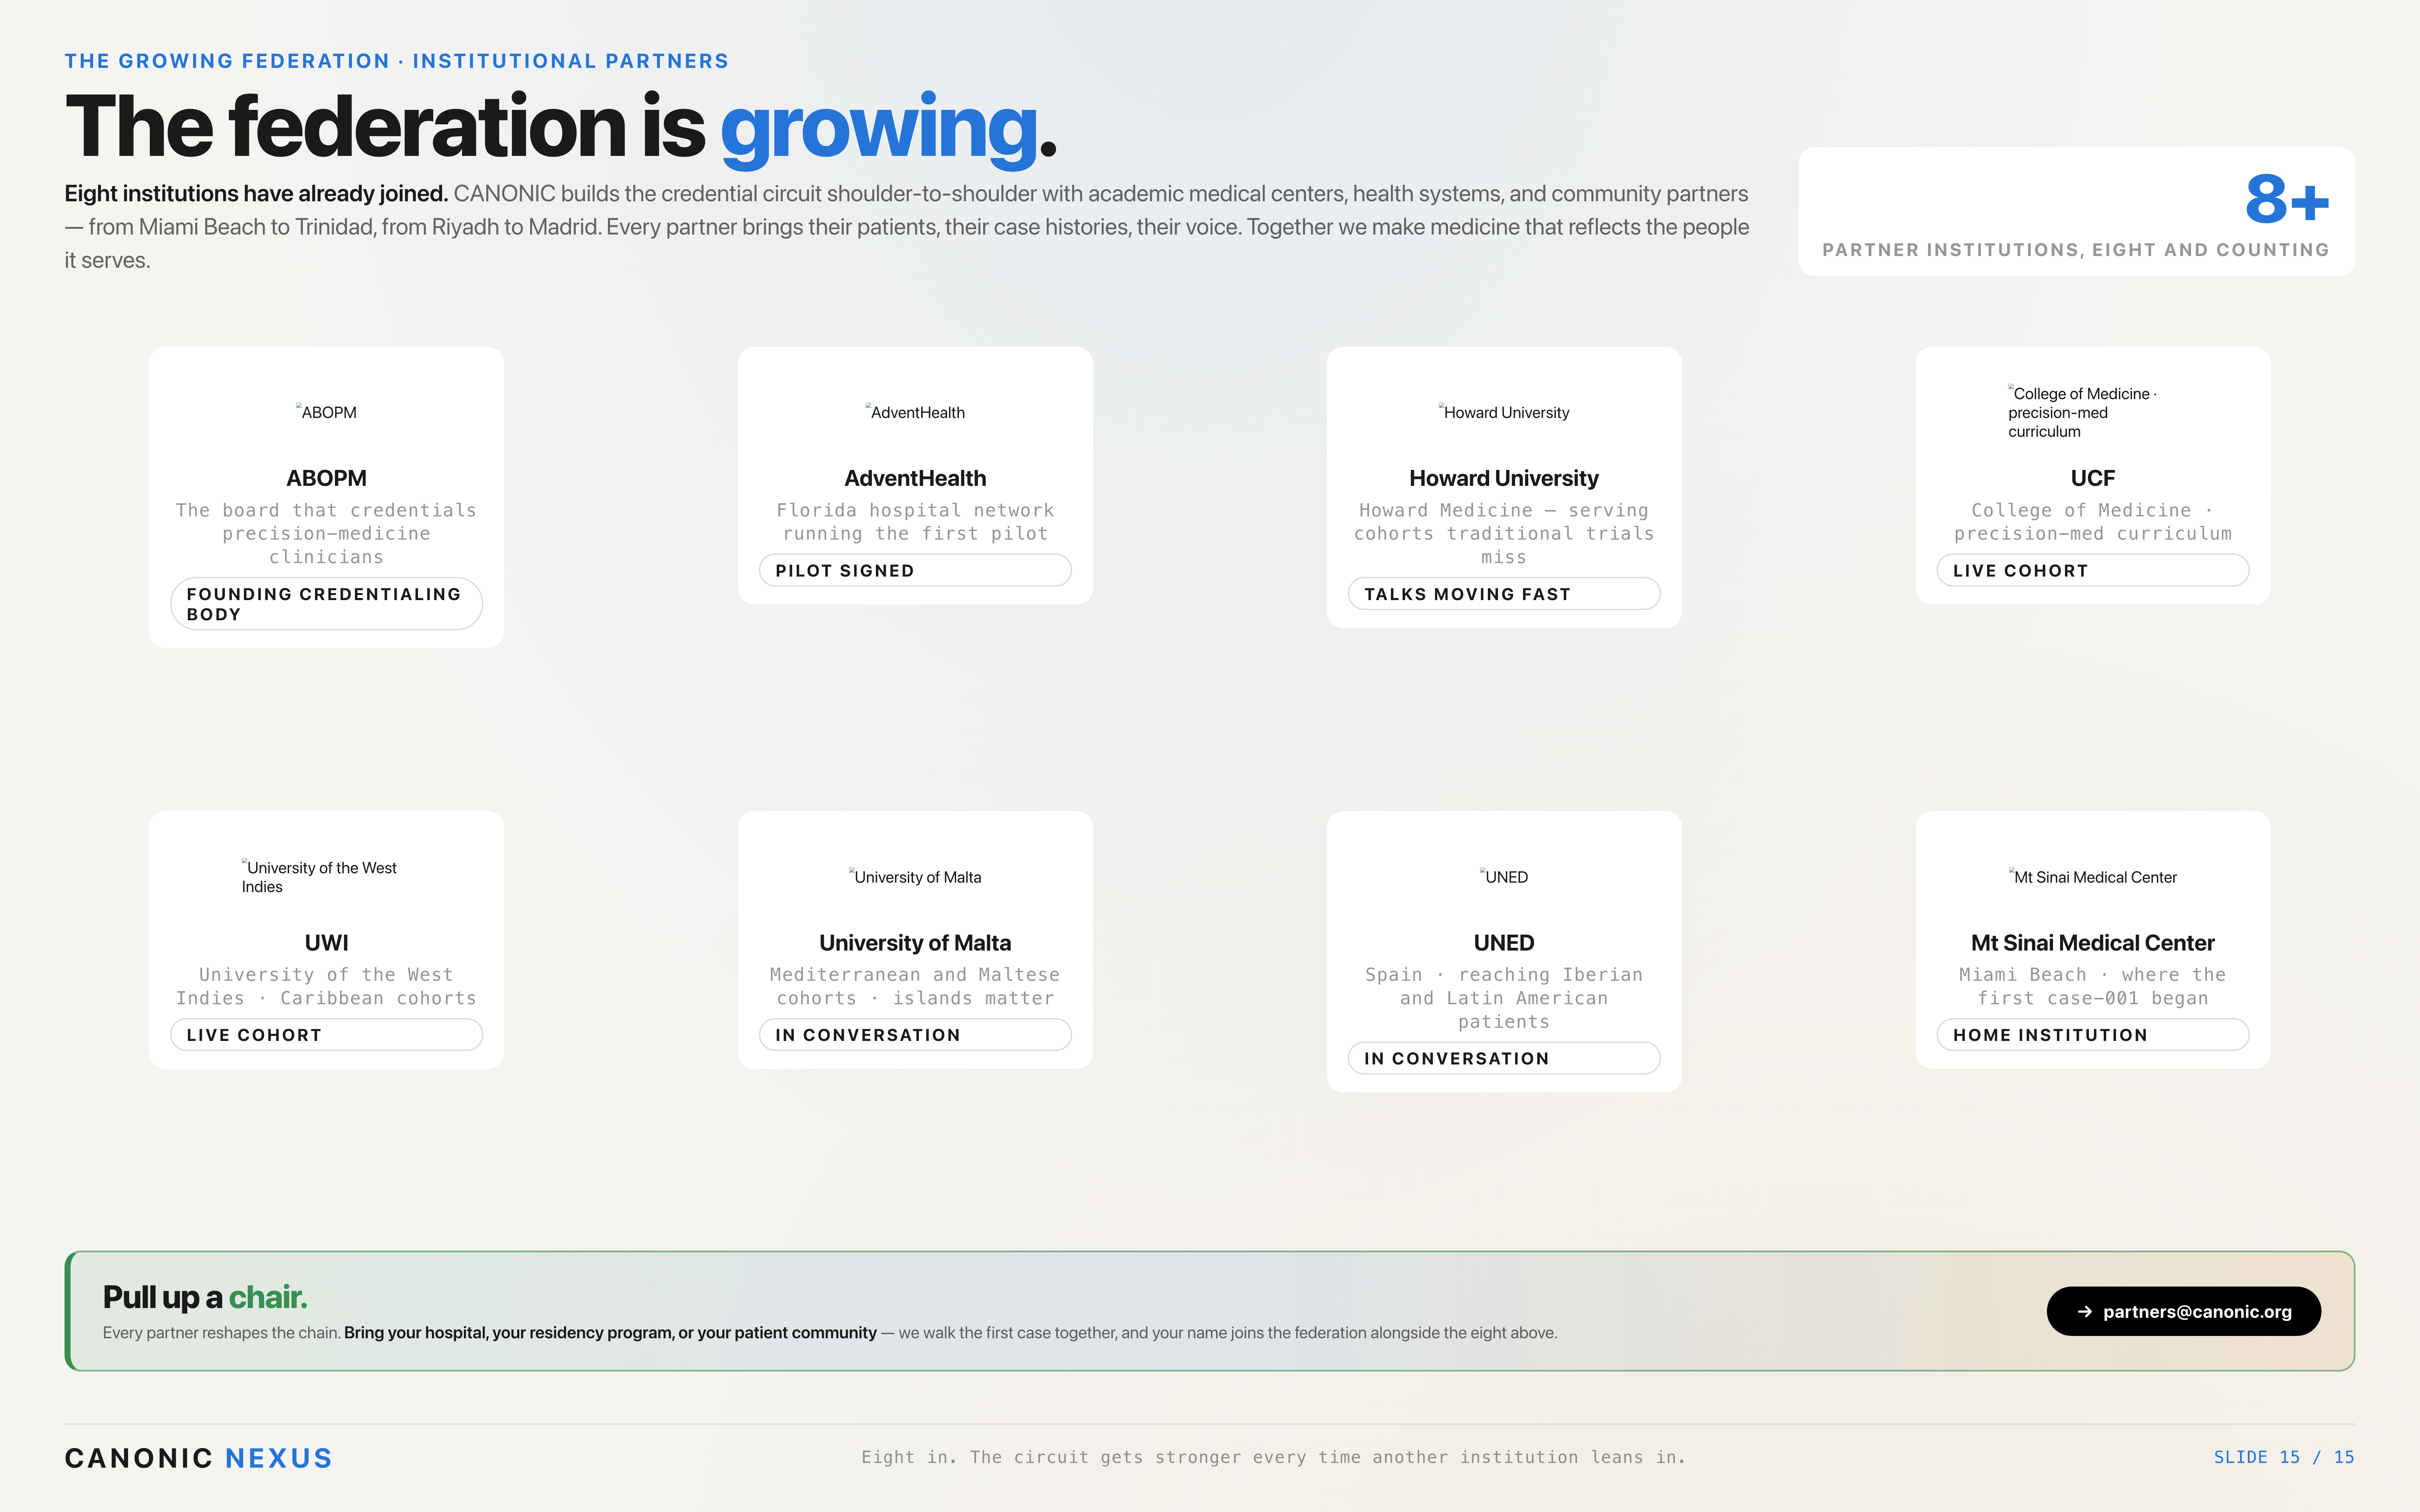Select the Pilot Signed status badge

(915, 570)
